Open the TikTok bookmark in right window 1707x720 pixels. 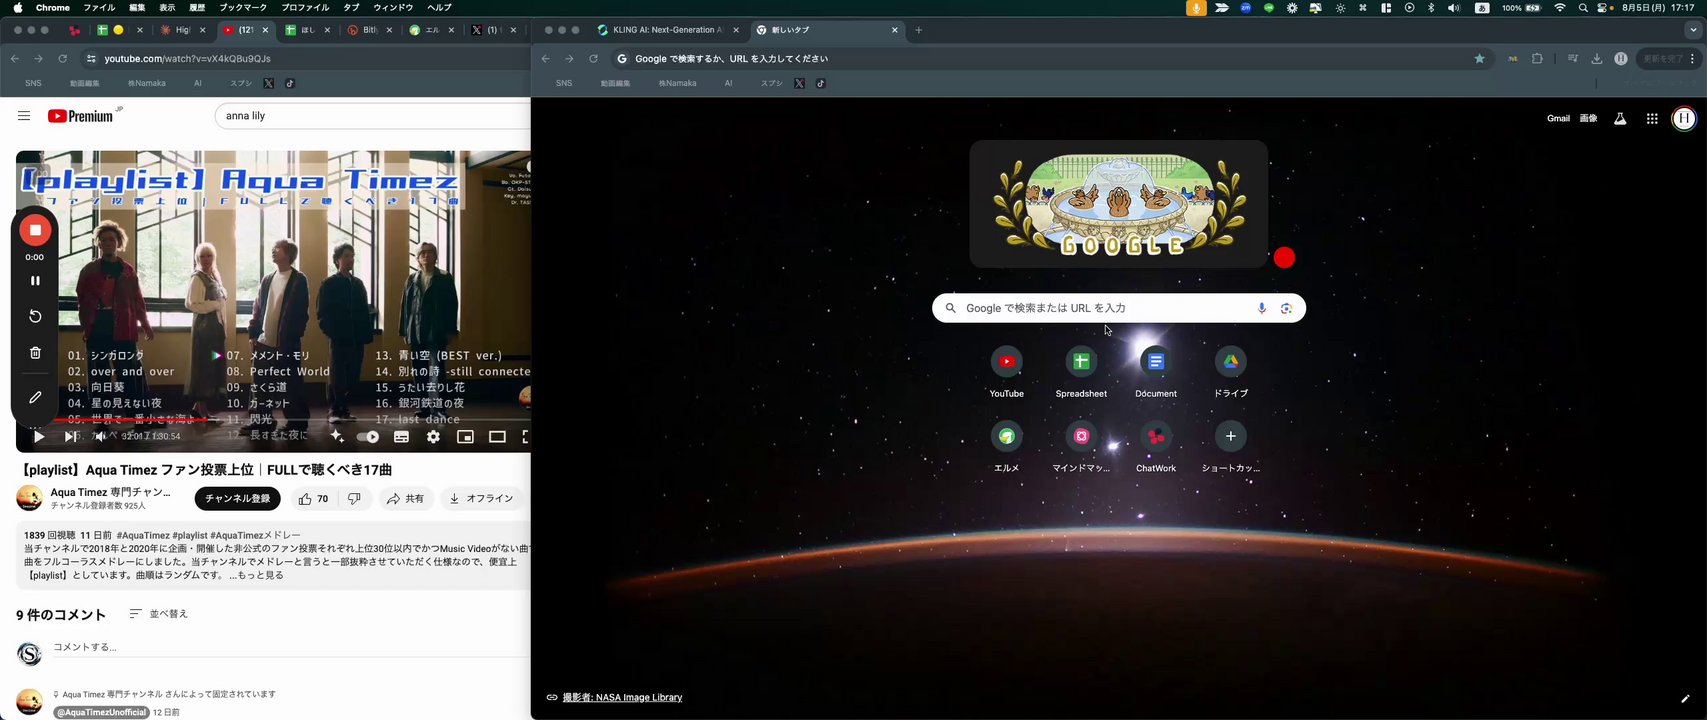point(820,83)
